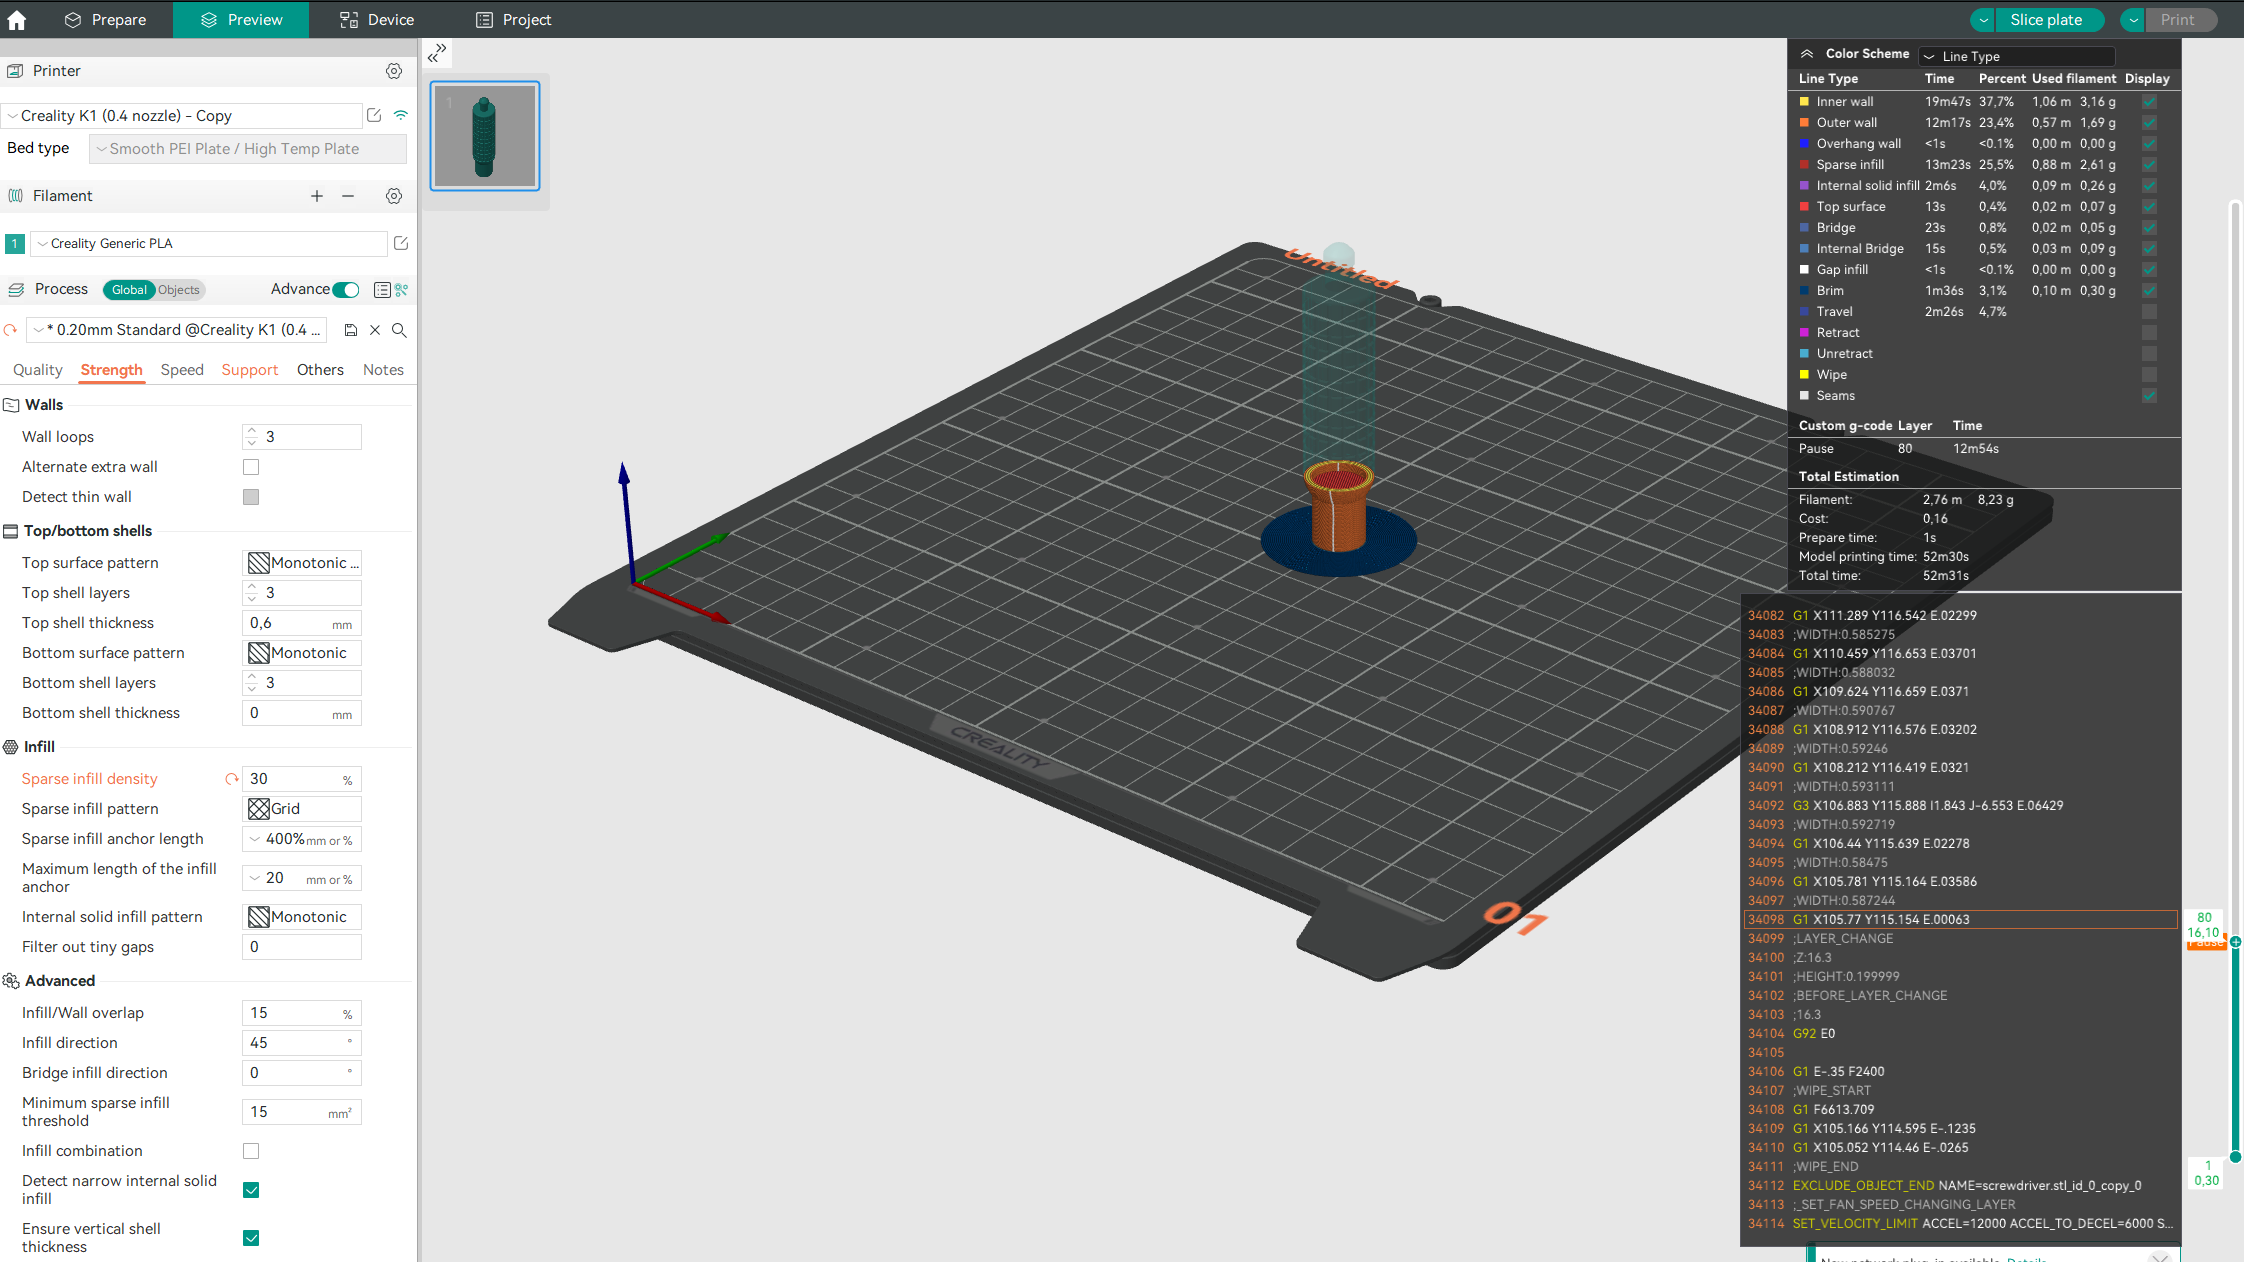Click the printer Wi-Fi connection icon
Viewport: 2244px width, 1262px height.
tap(401, 115)
